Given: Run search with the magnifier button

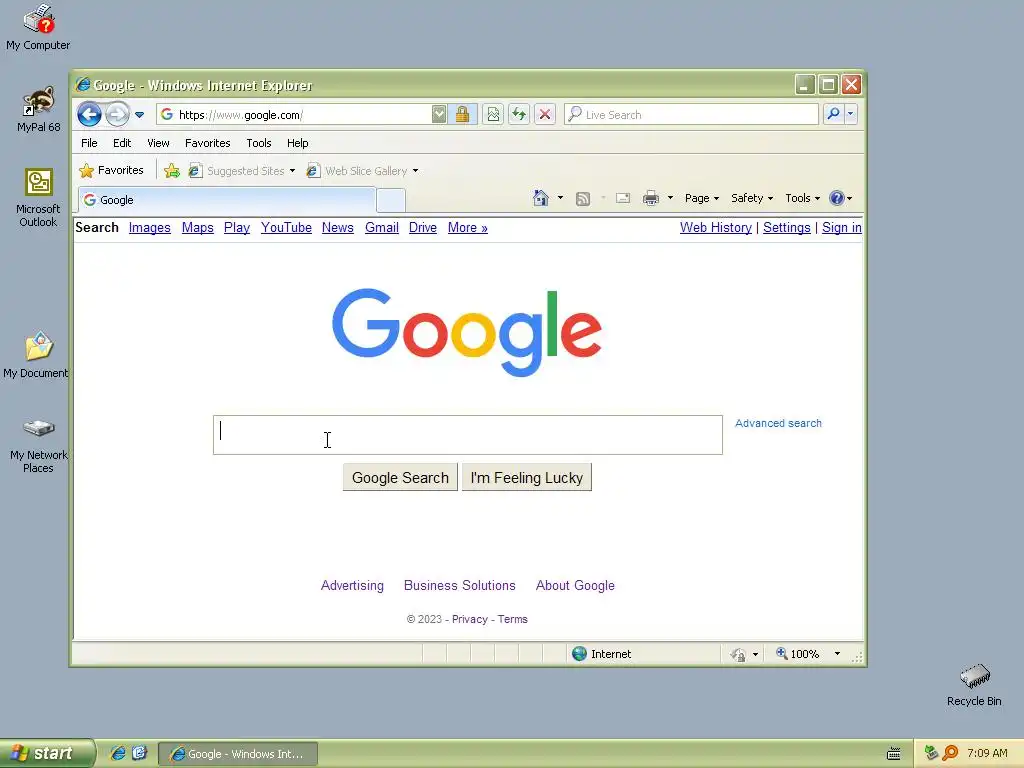Looking at the screenshot, I should 833,114.
